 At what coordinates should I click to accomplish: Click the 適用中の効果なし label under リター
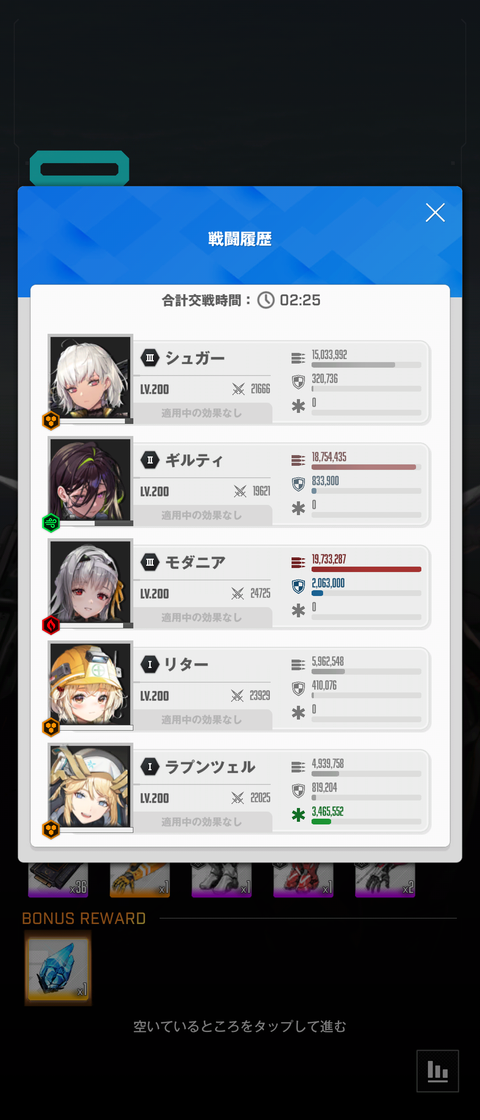(x=201, y=719)
